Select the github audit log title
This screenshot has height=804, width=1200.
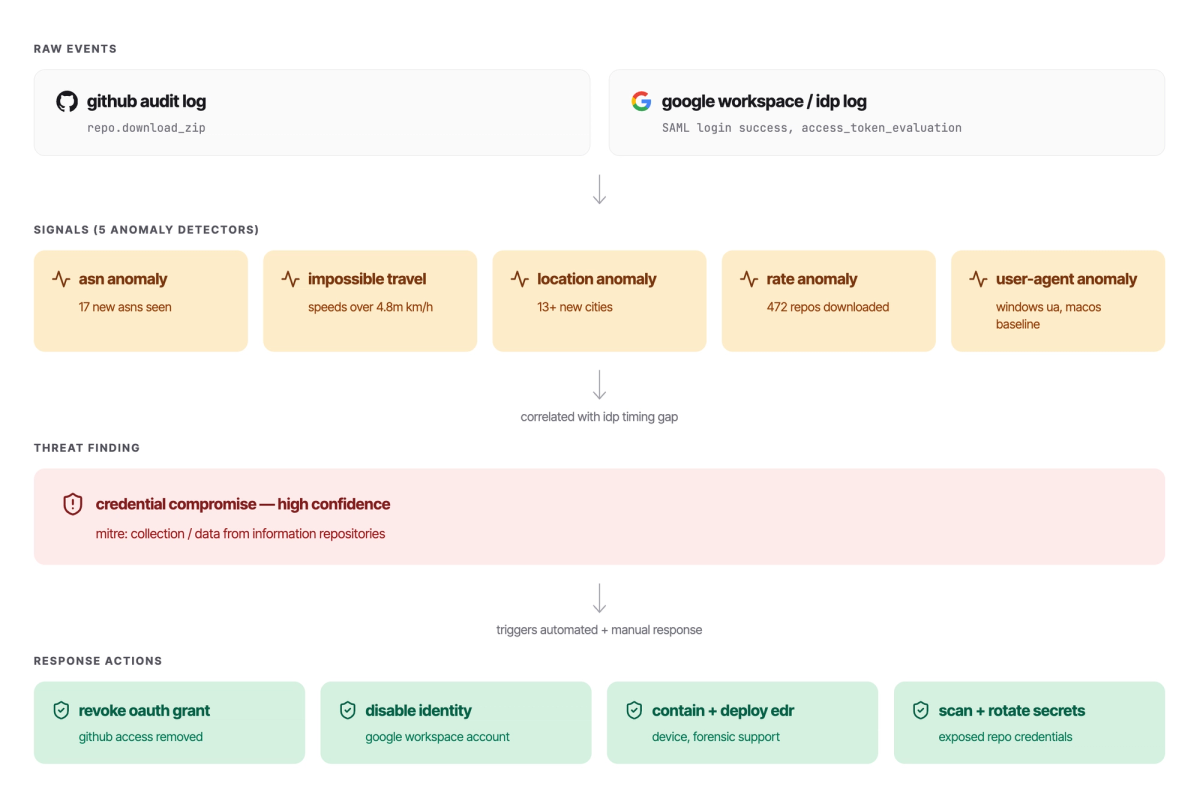pos(146,101)
